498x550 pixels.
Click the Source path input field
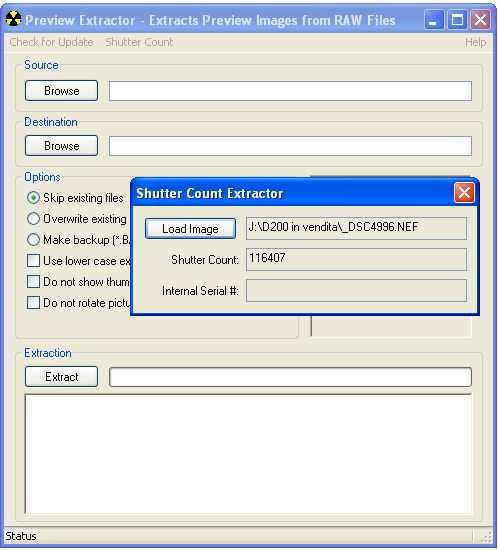click(290, 91)
